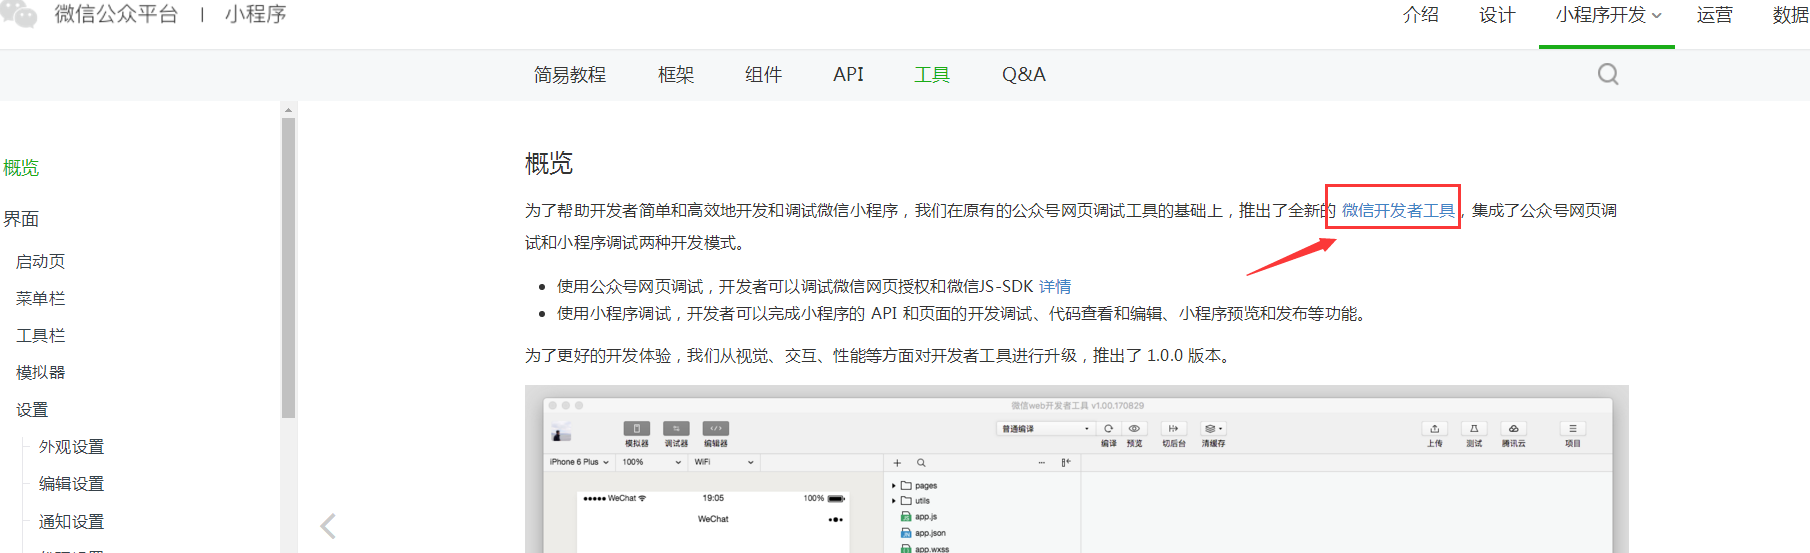Switch to the 简易教程 tab
The image size is (1810, 553).
point(570,75)
